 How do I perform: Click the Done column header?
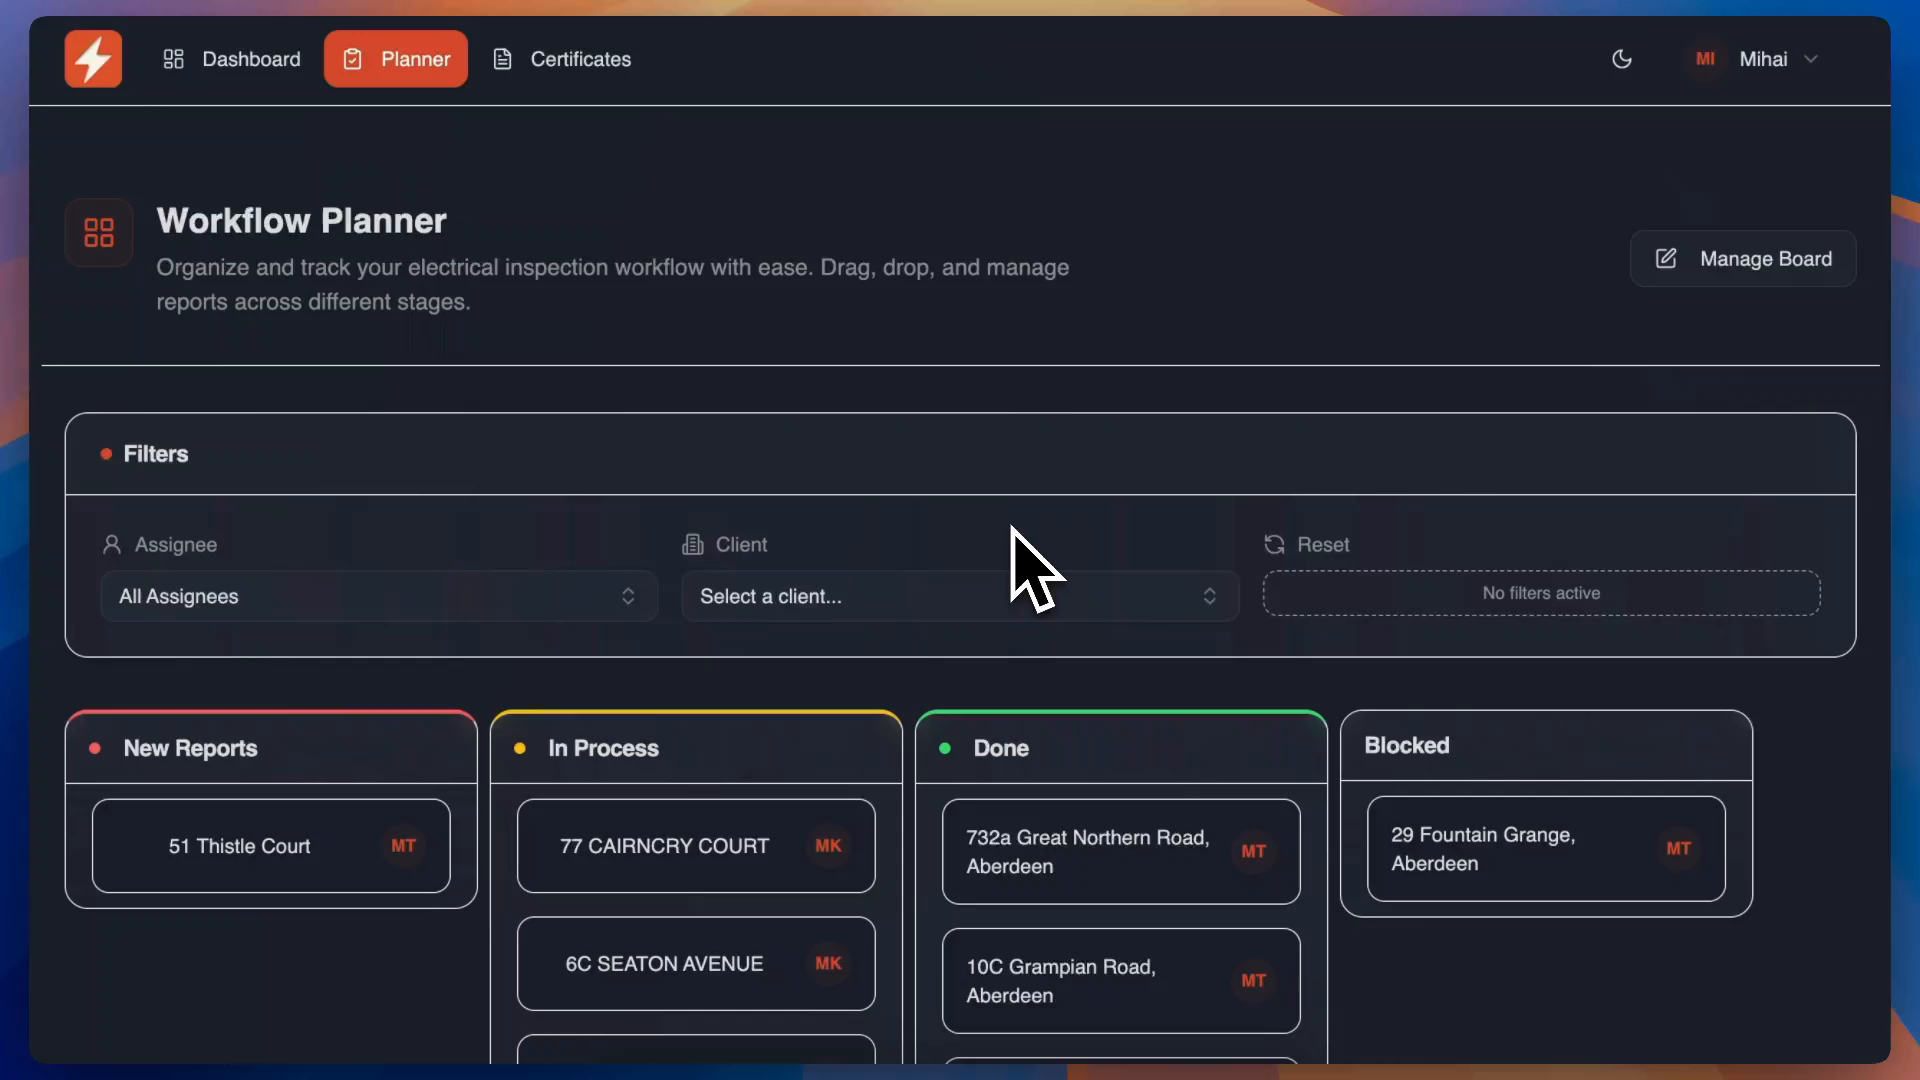click(1121, 748)
